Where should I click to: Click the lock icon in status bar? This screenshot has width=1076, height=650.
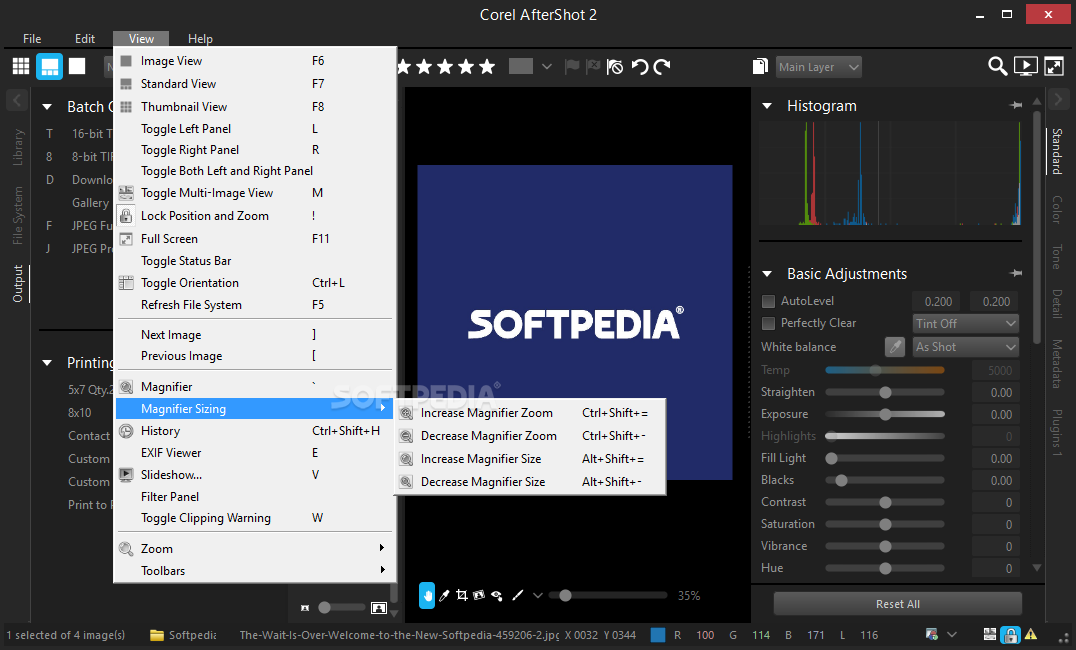coord(1009,634)
